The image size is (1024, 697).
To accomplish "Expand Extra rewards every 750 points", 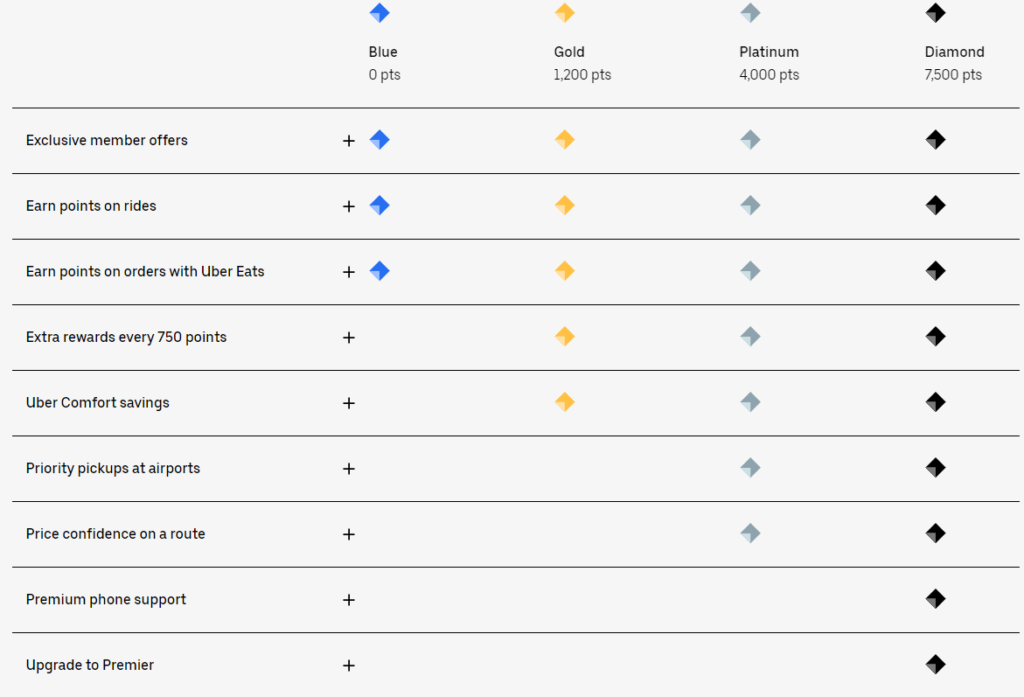I will pos(349,337).
